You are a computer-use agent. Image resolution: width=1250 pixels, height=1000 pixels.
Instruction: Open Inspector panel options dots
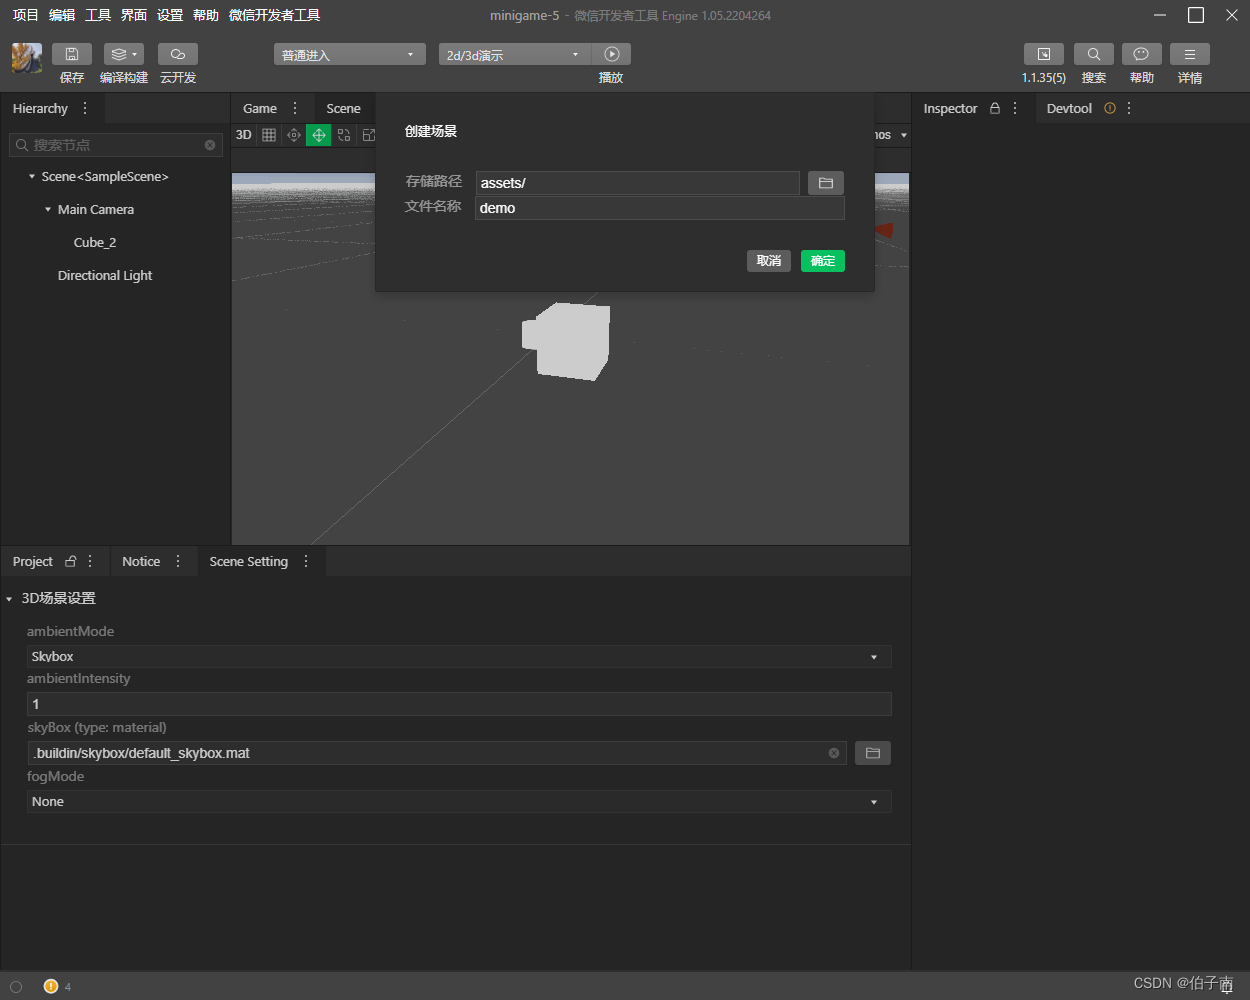[x=1015, y=108]
